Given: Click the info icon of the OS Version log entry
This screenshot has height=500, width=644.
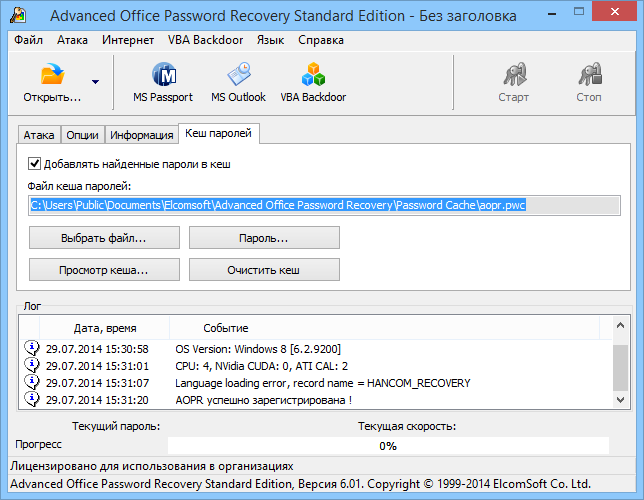Looking at the screenshot, I should point(31,349).
